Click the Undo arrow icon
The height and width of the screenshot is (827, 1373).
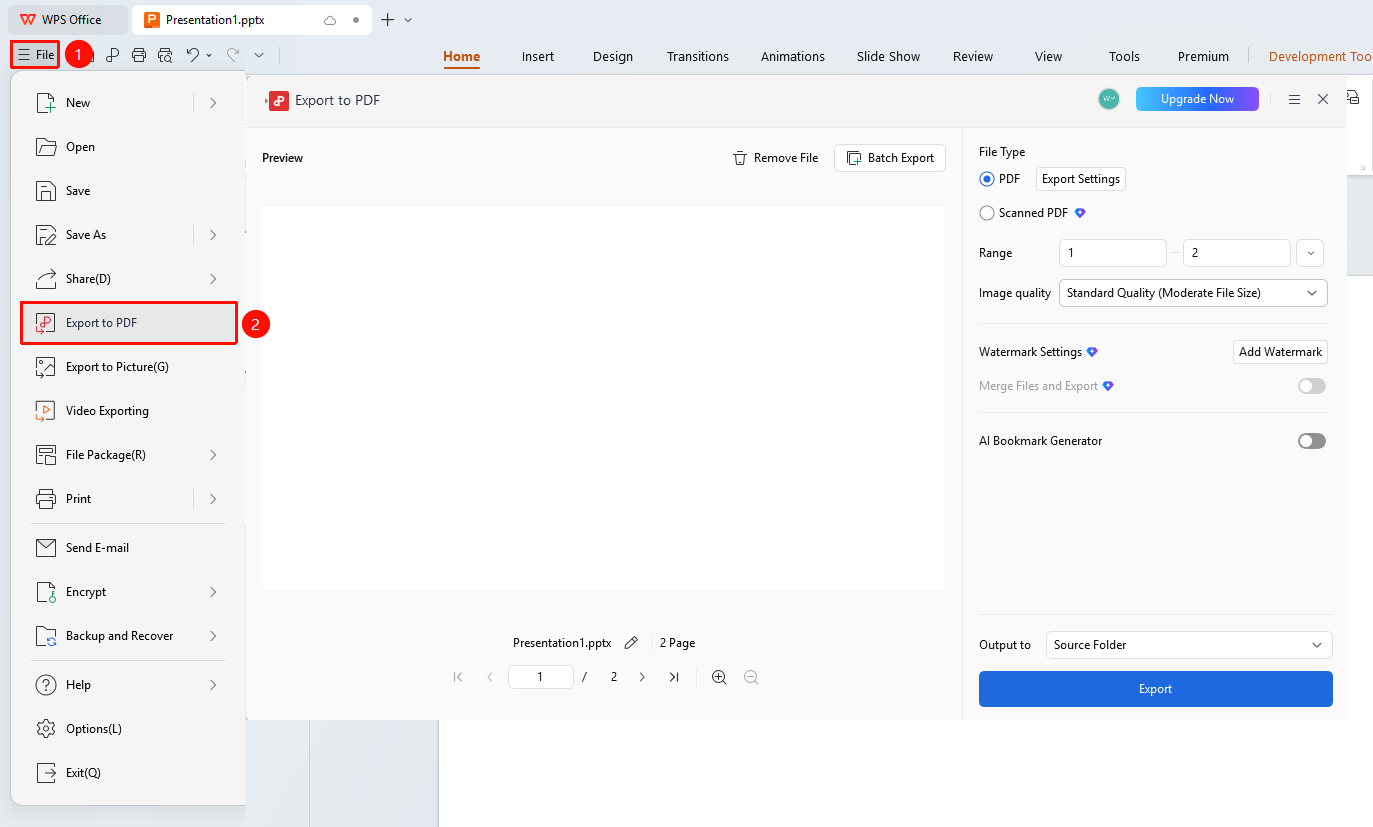point(193,56)
